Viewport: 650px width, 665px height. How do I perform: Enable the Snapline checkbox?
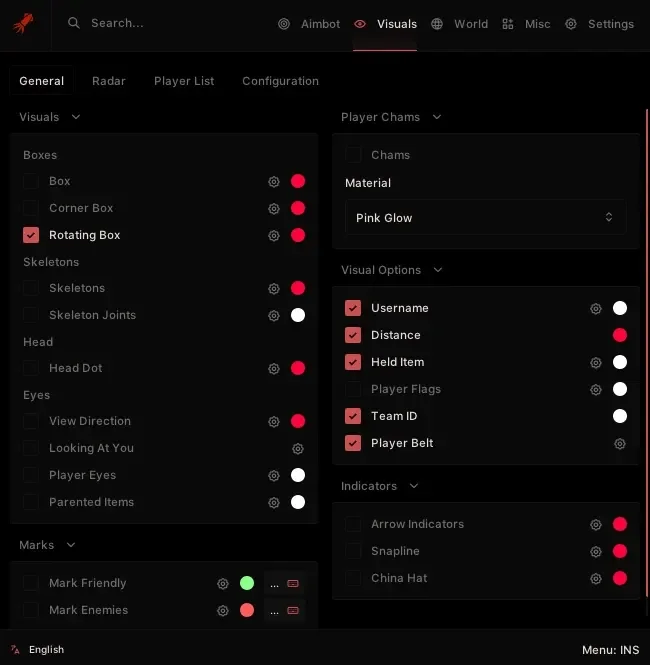point(353,551)
